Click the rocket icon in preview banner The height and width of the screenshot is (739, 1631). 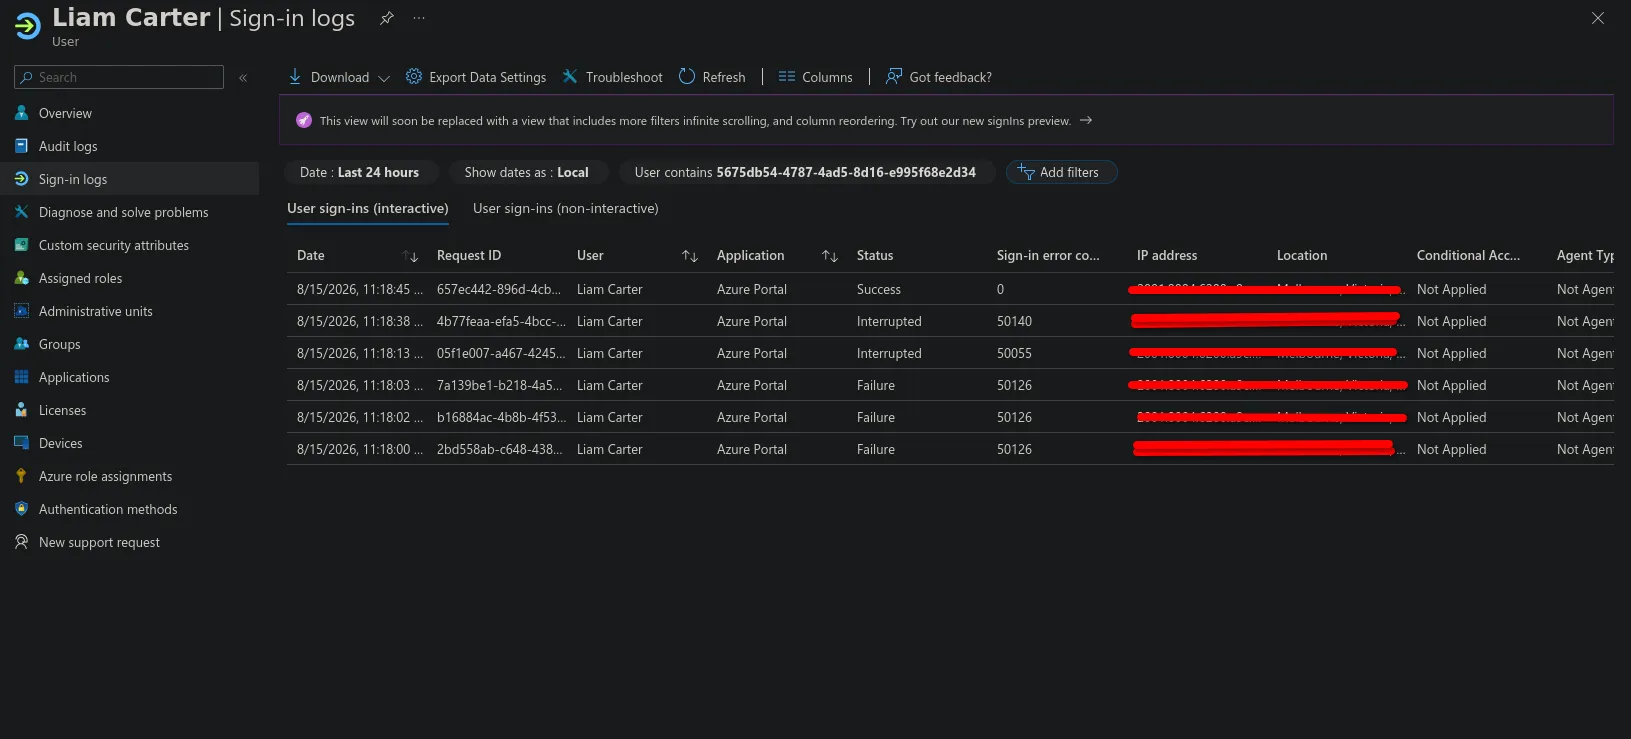pyautogui.click(x=304, y=120)
